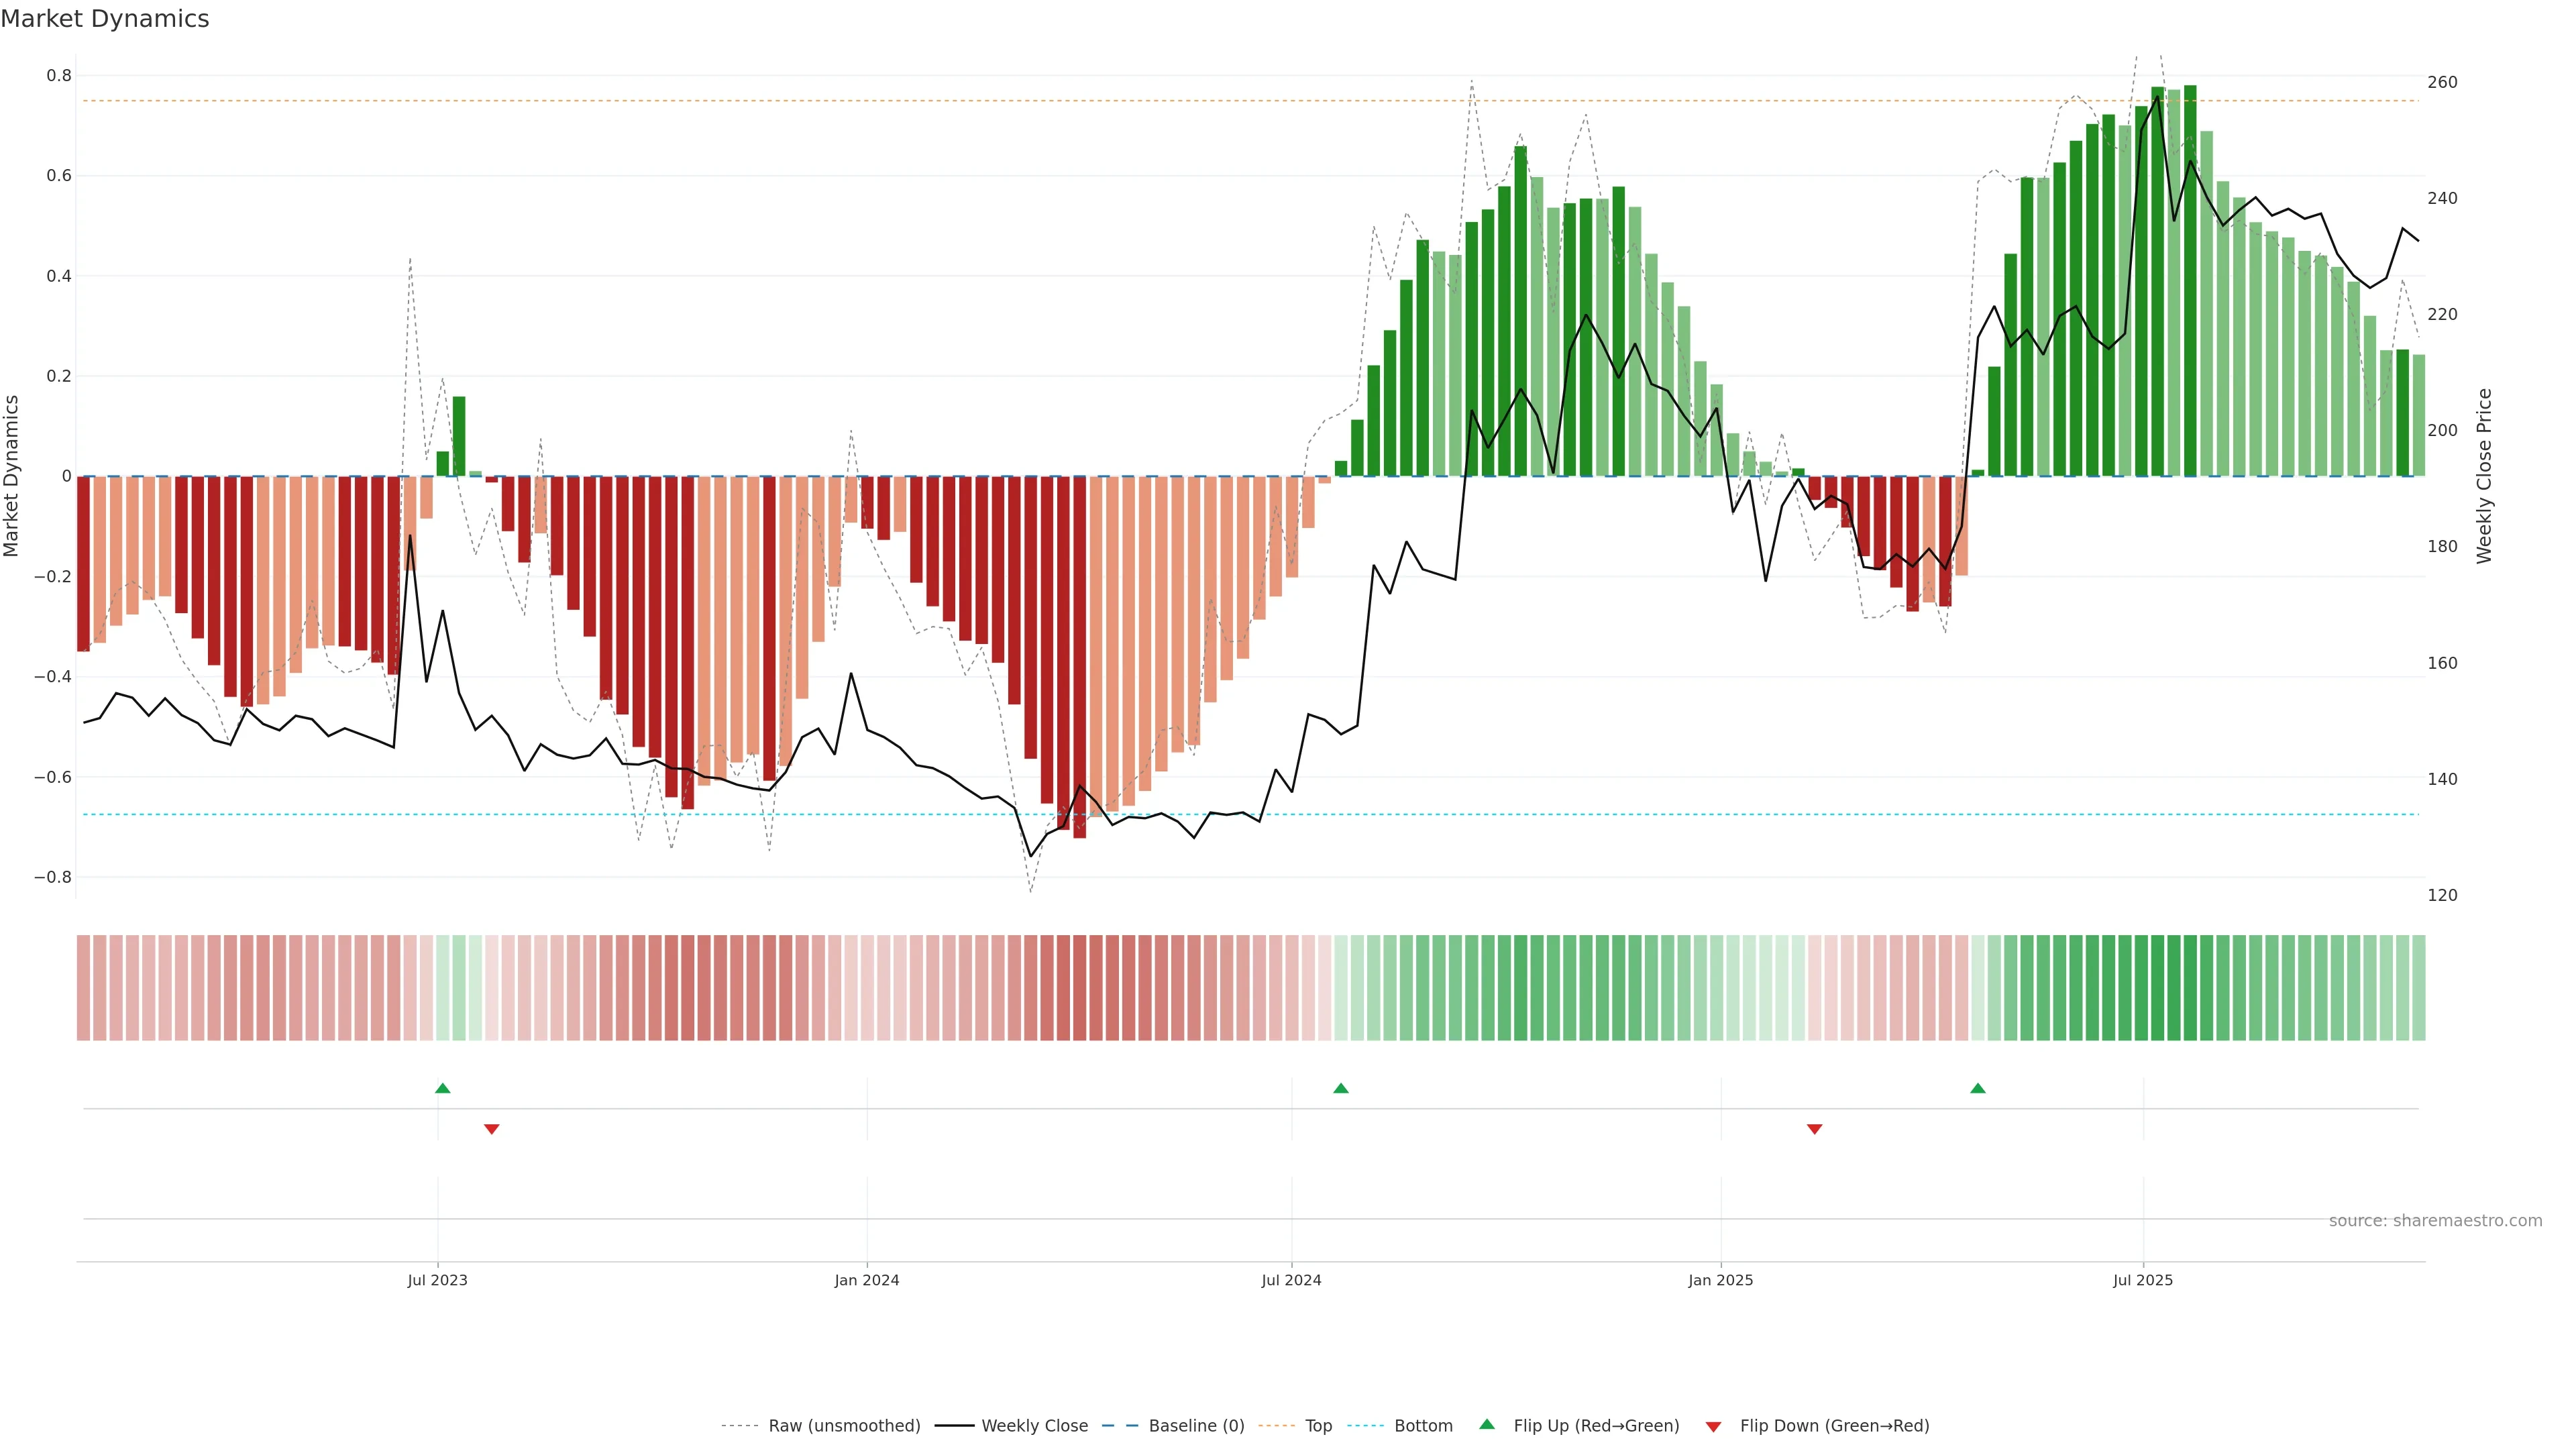The image size is (2576, 1449).
Task: Click the green flip-up marker before Jul 2025
Action: [1977, 1088]
